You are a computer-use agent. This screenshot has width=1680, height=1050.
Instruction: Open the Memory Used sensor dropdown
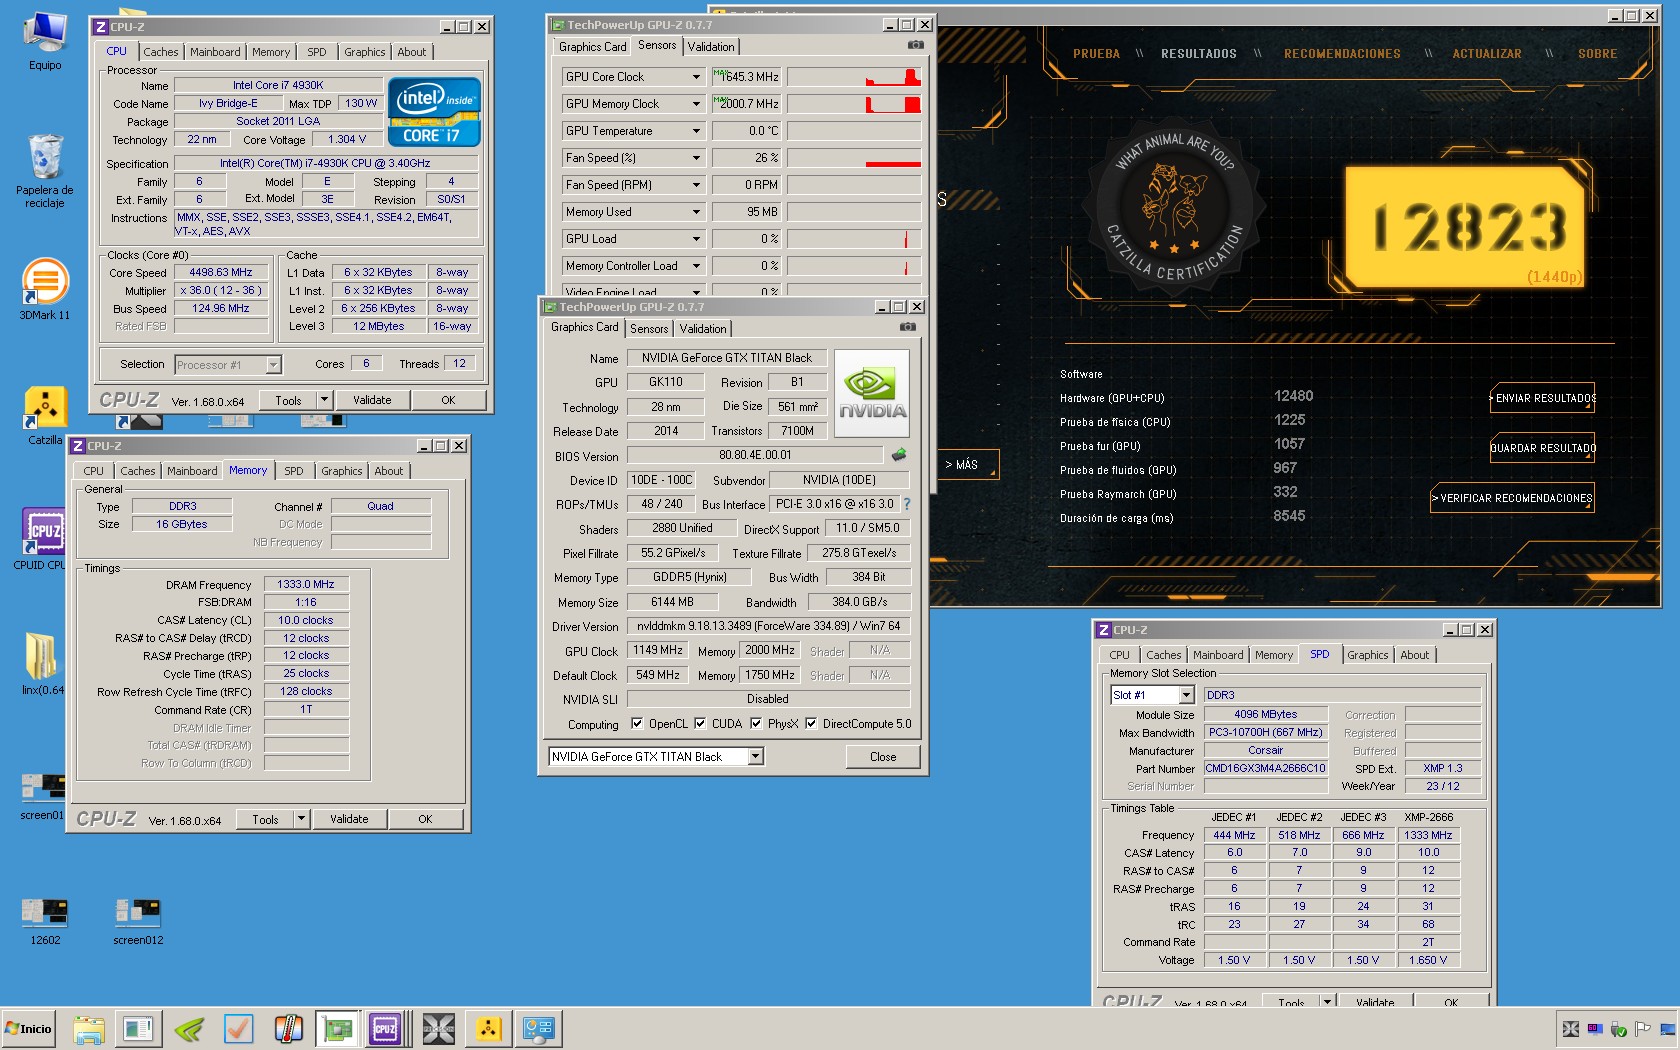pos(697,212)
